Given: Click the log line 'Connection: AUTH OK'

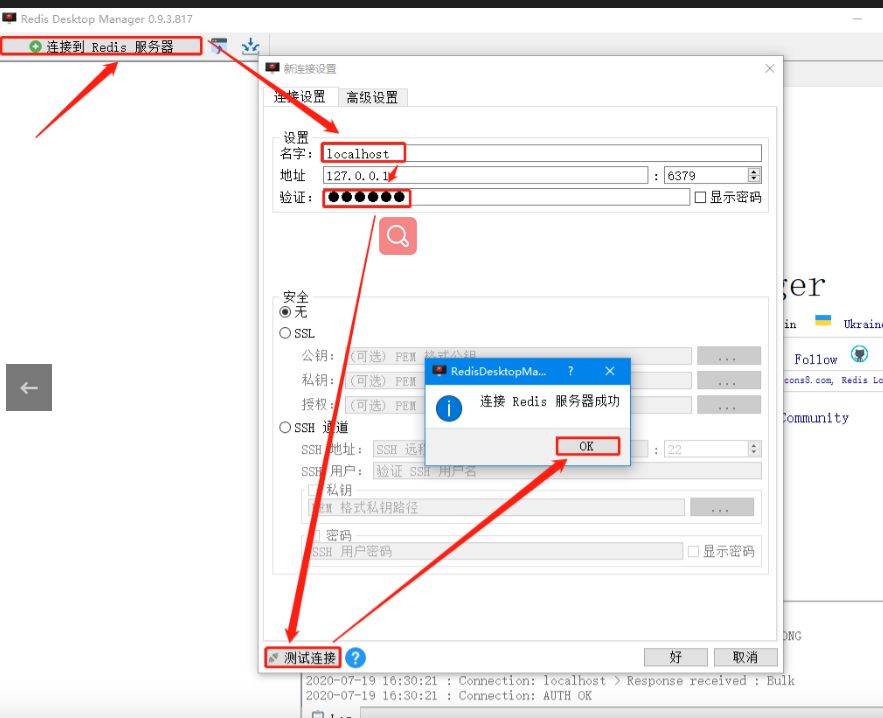Looking at the screenshot, I should 448,695.
